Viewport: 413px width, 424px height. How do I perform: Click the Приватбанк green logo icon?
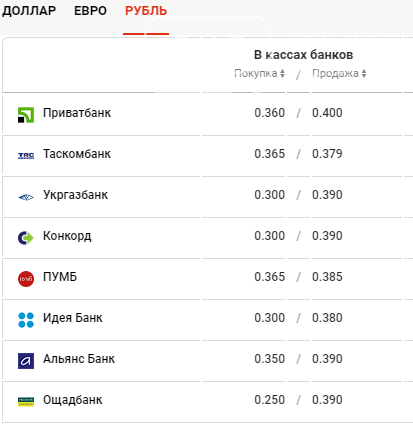click(x=26, y=115)
